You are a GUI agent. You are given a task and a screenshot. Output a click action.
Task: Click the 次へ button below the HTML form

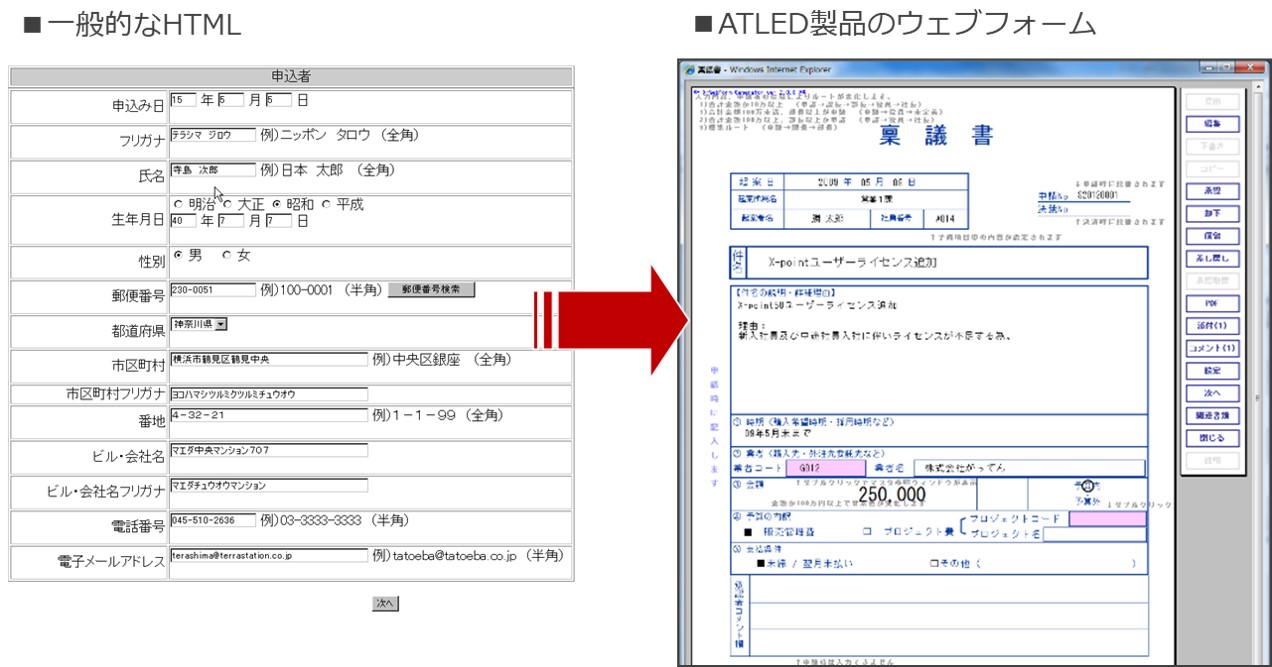[386, 603]
